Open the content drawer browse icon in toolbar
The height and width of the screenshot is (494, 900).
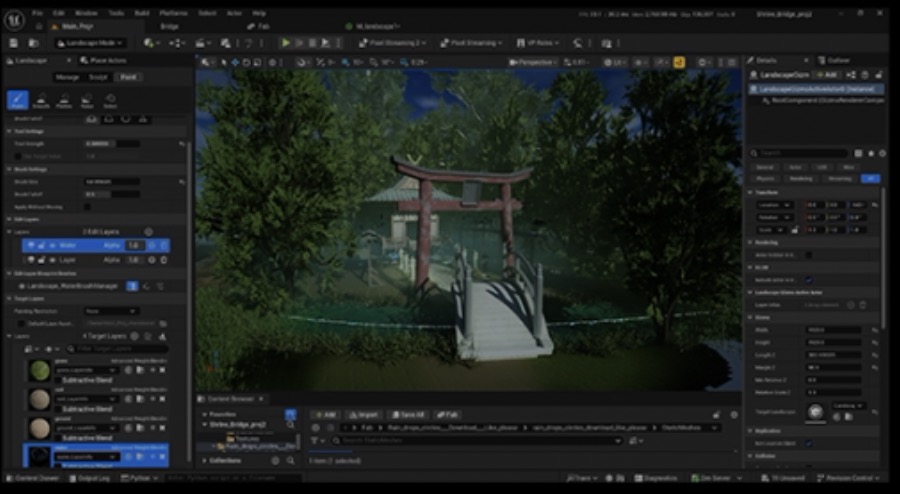tap(33, 43)
